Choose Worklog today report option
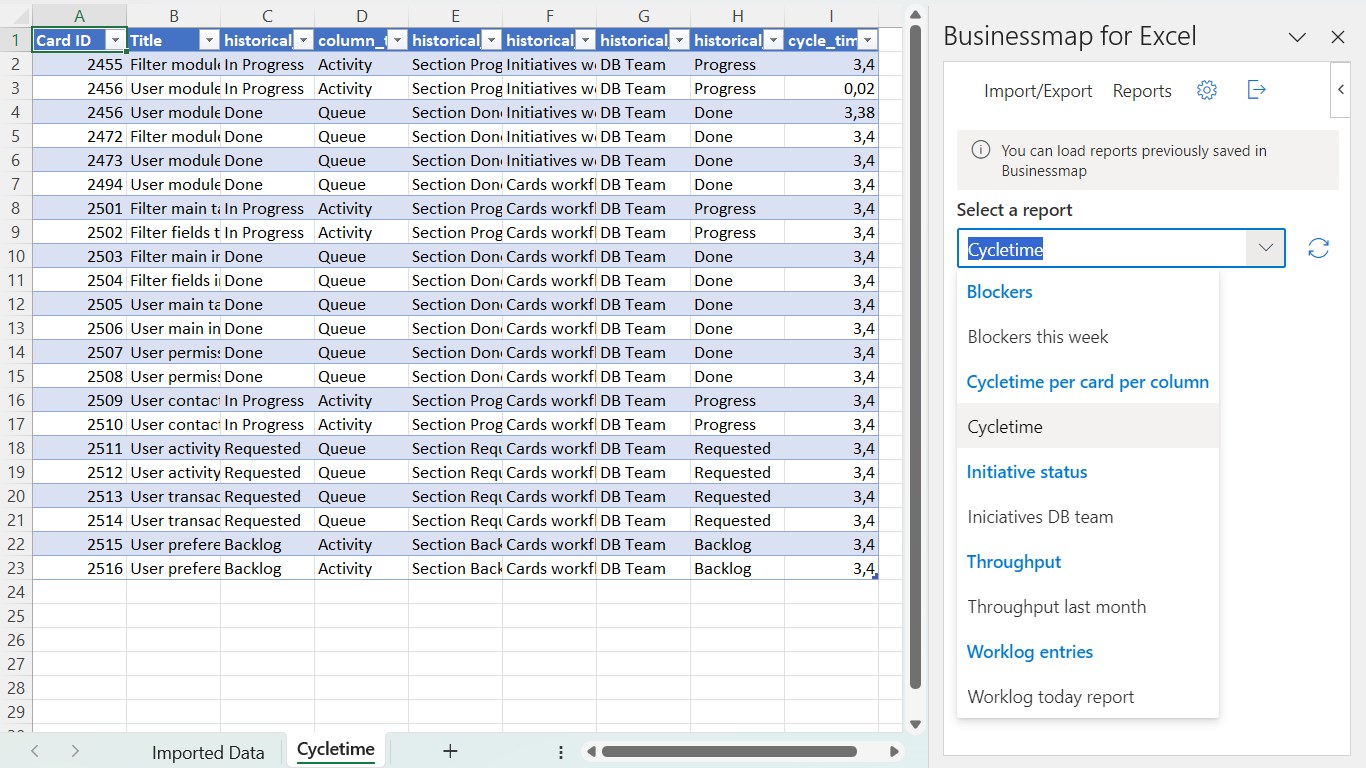This screenshot has width=1366, height=768. [x=1088, y=697]
